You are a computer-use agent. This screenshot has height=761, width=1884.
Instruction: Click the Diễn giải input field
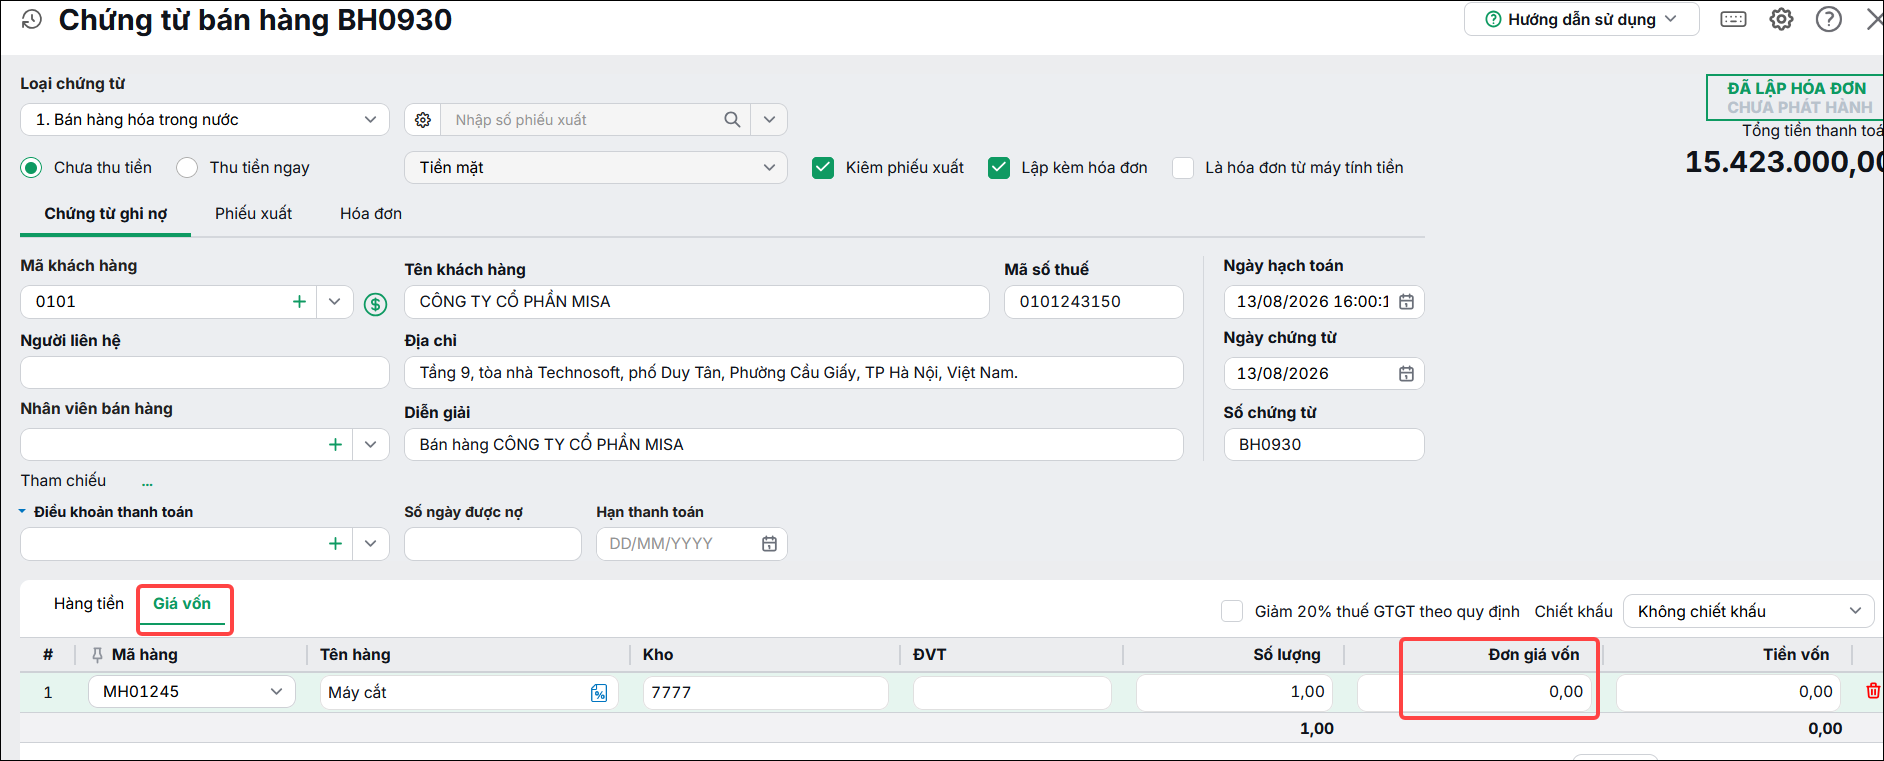coord(794,445)
